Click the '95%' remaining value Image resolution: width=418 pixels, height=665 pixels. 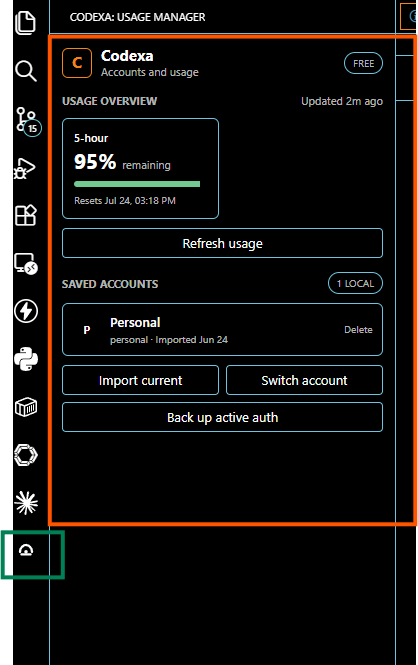click(x=95, y=162)
